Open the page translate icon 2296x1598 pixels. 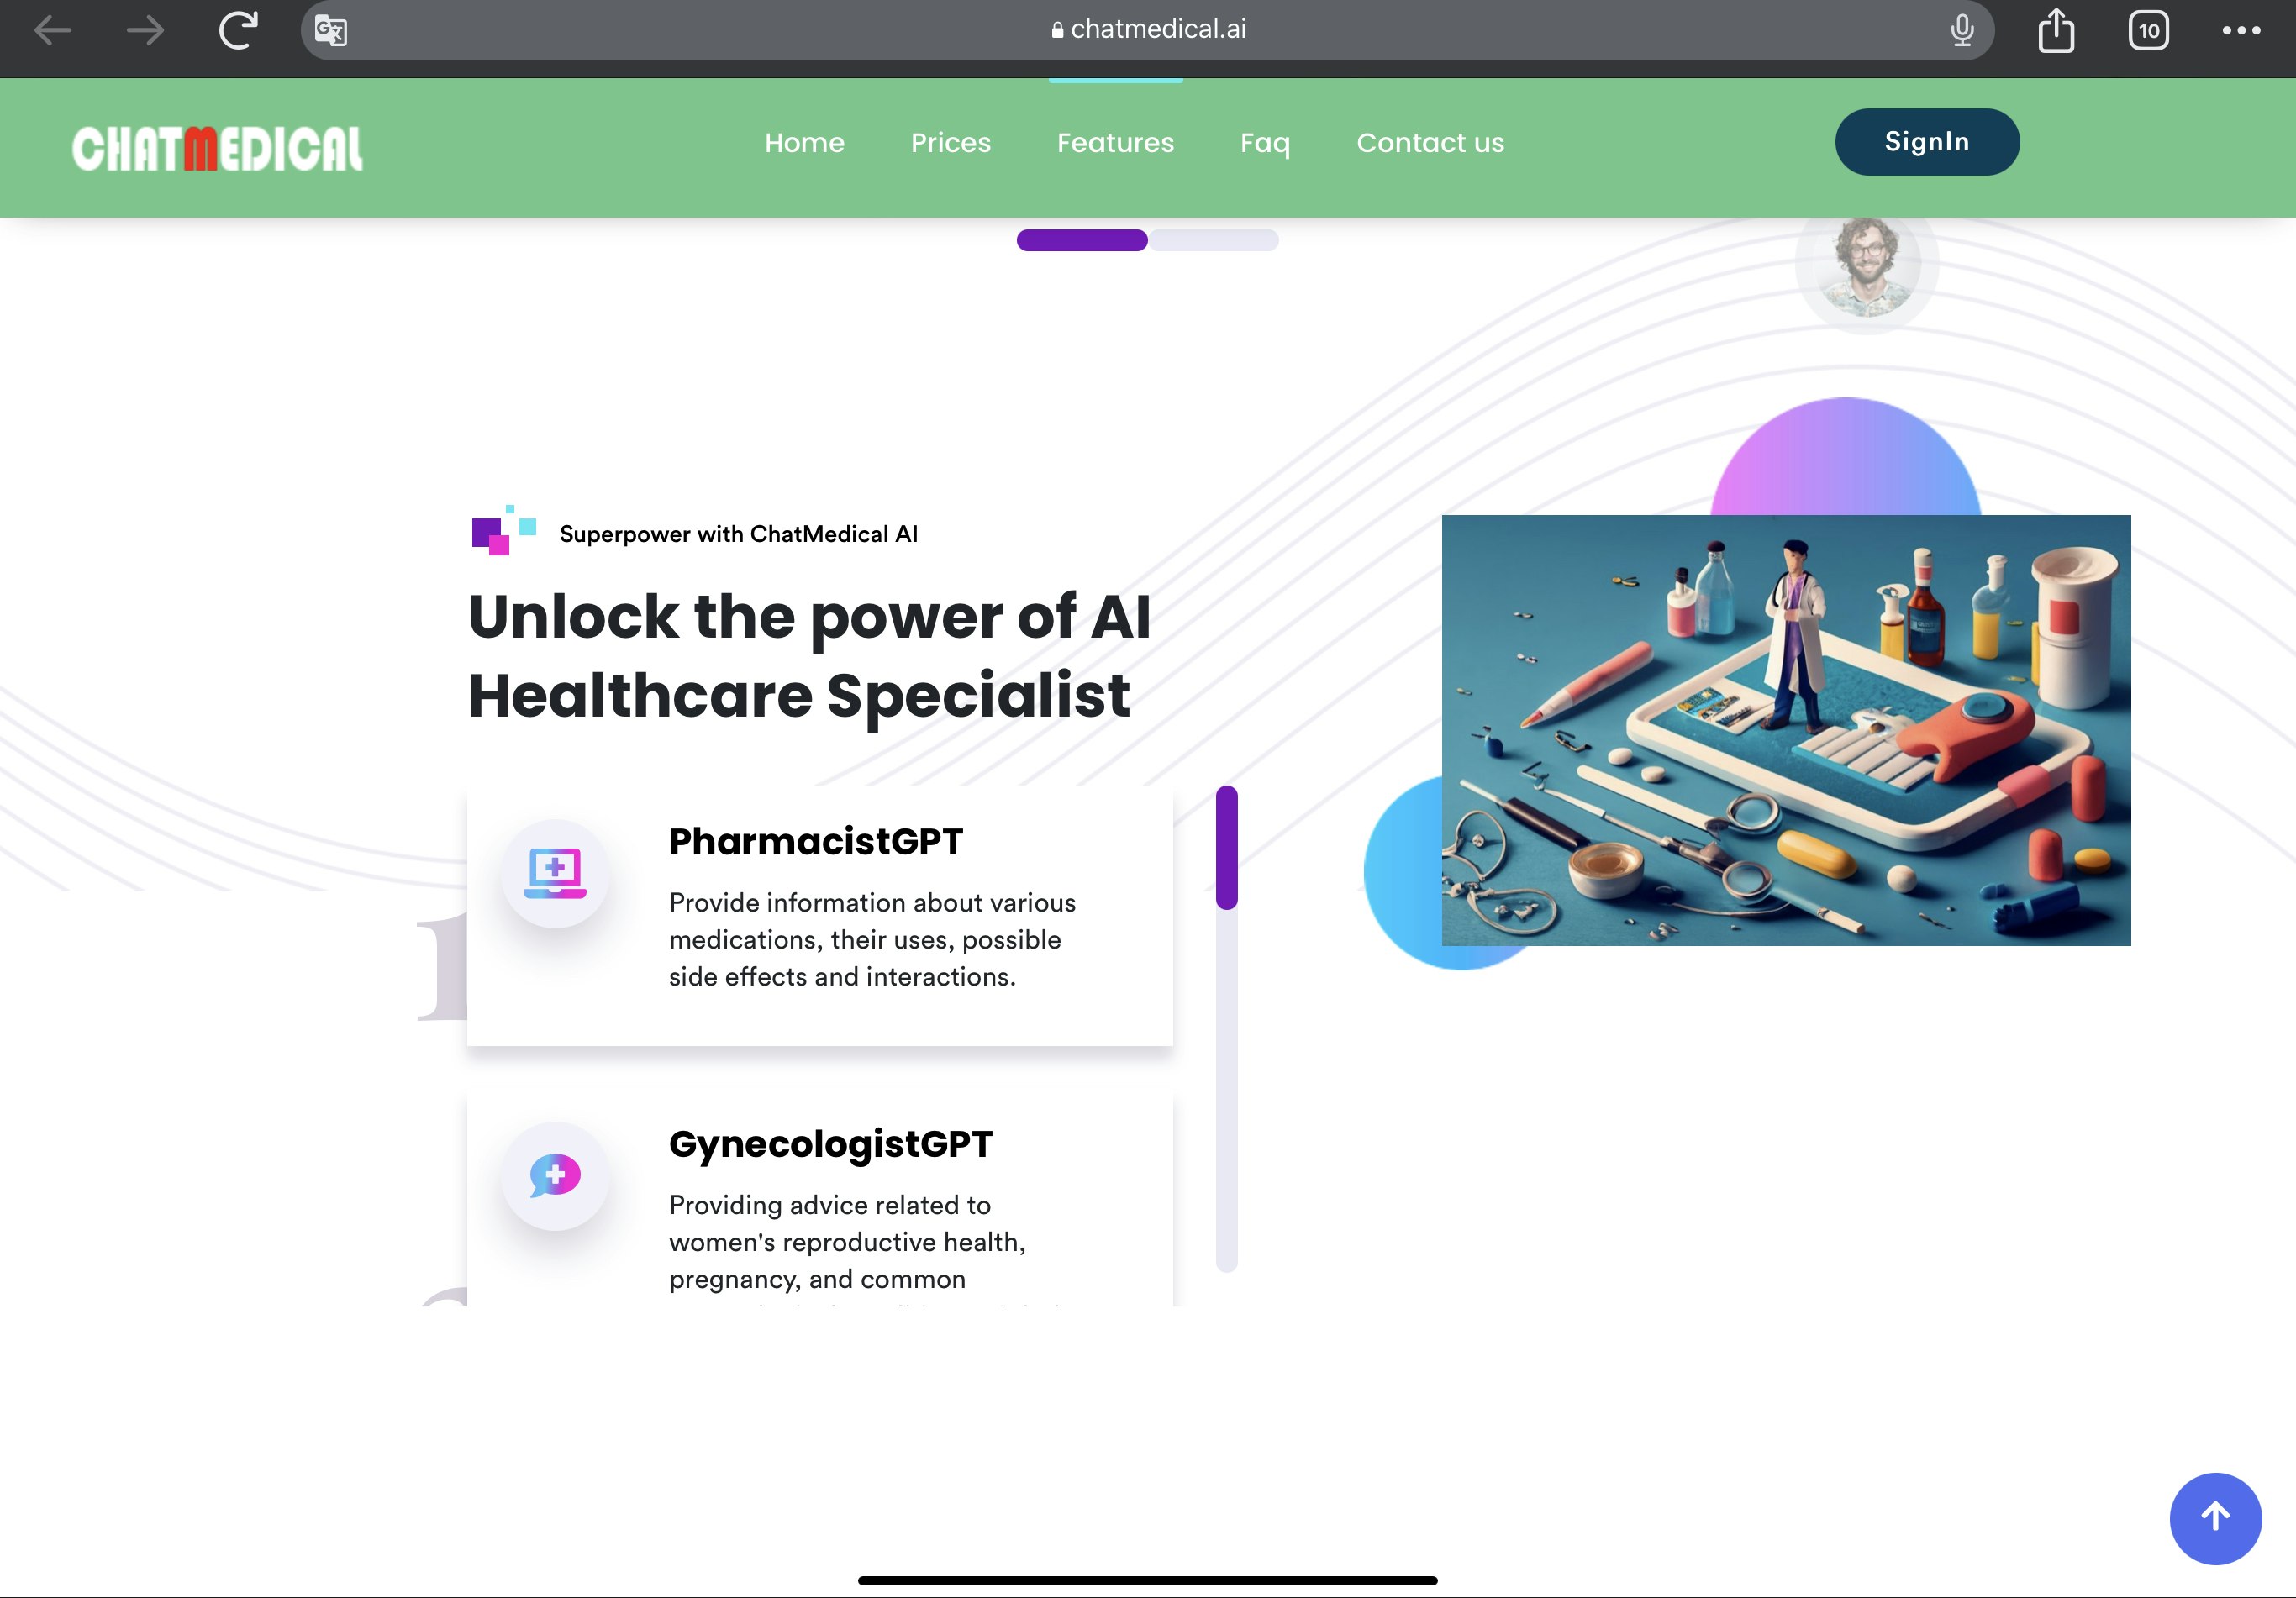pyautogui.click(x=331, y=31)
